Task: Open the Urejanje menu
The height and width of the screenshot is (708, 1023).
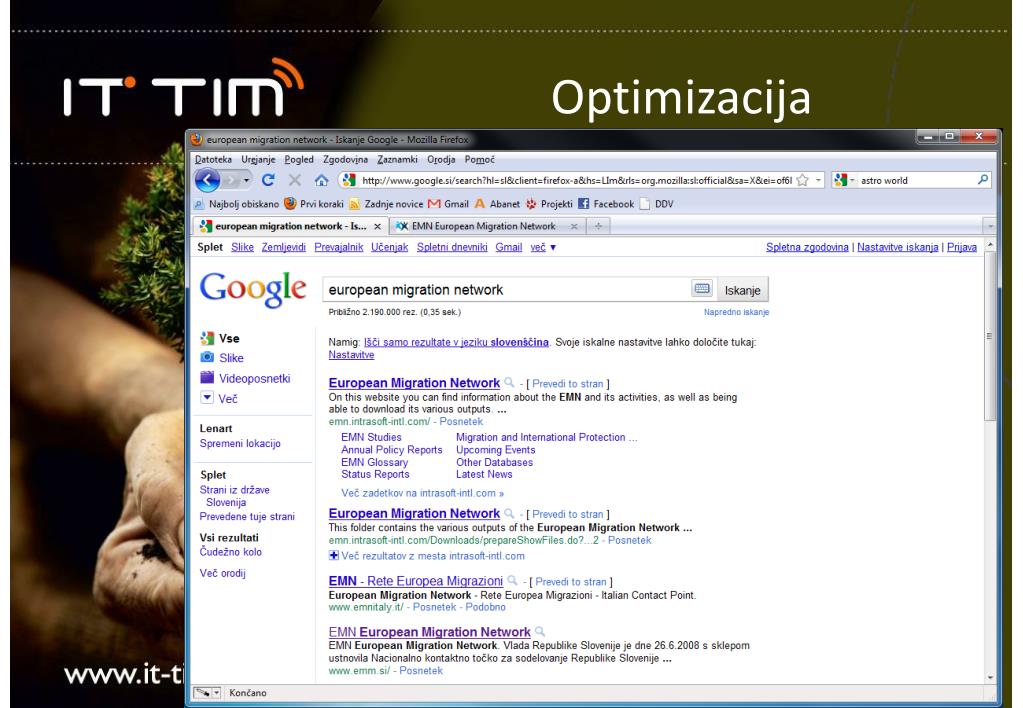Action: click(258, 159)
